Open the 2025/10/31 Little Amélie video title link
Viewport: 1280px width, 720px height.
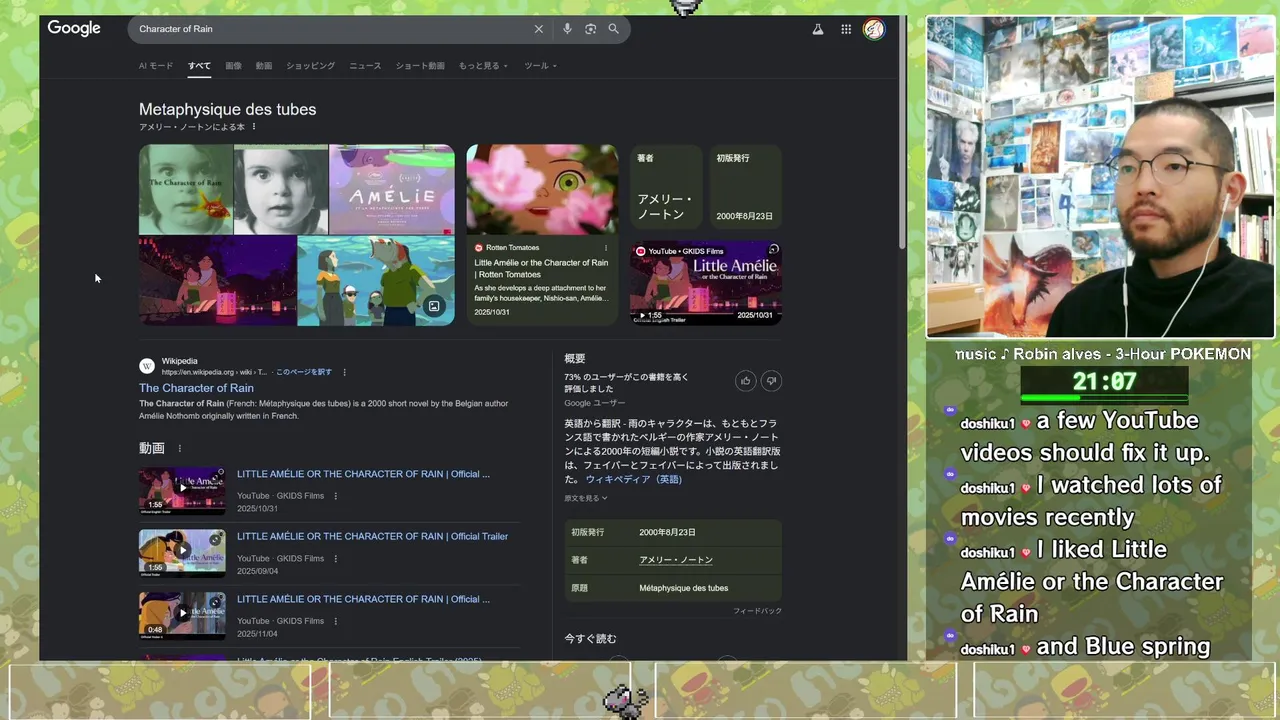(x=363, y=474)
